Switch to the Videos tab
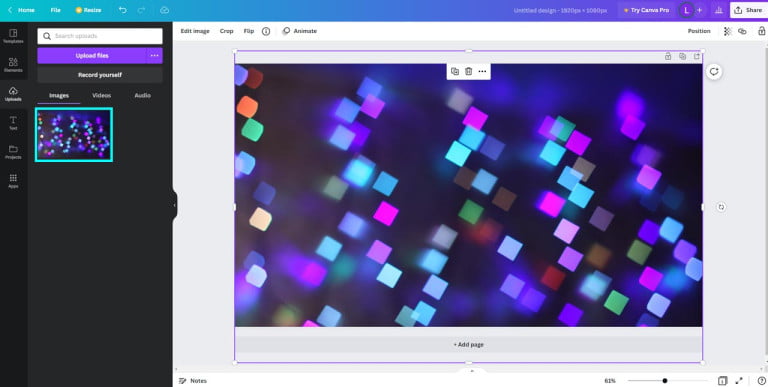The image size is (768, 387). [101, 96]
